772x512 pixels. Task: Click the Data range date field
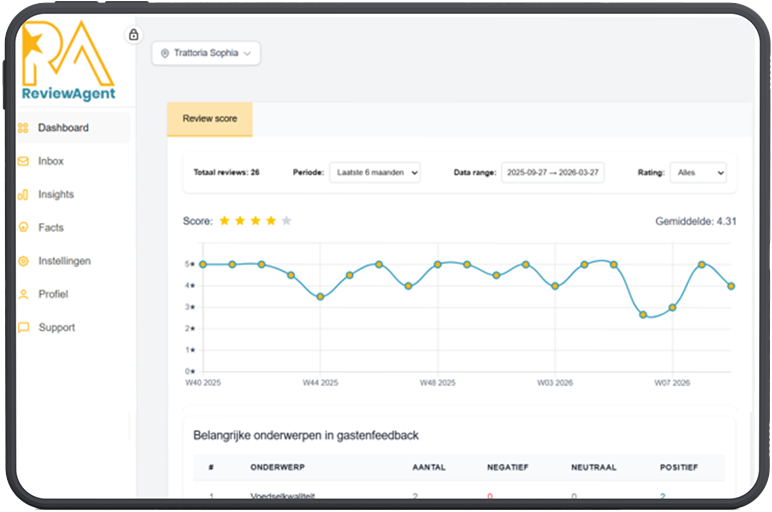552,172
